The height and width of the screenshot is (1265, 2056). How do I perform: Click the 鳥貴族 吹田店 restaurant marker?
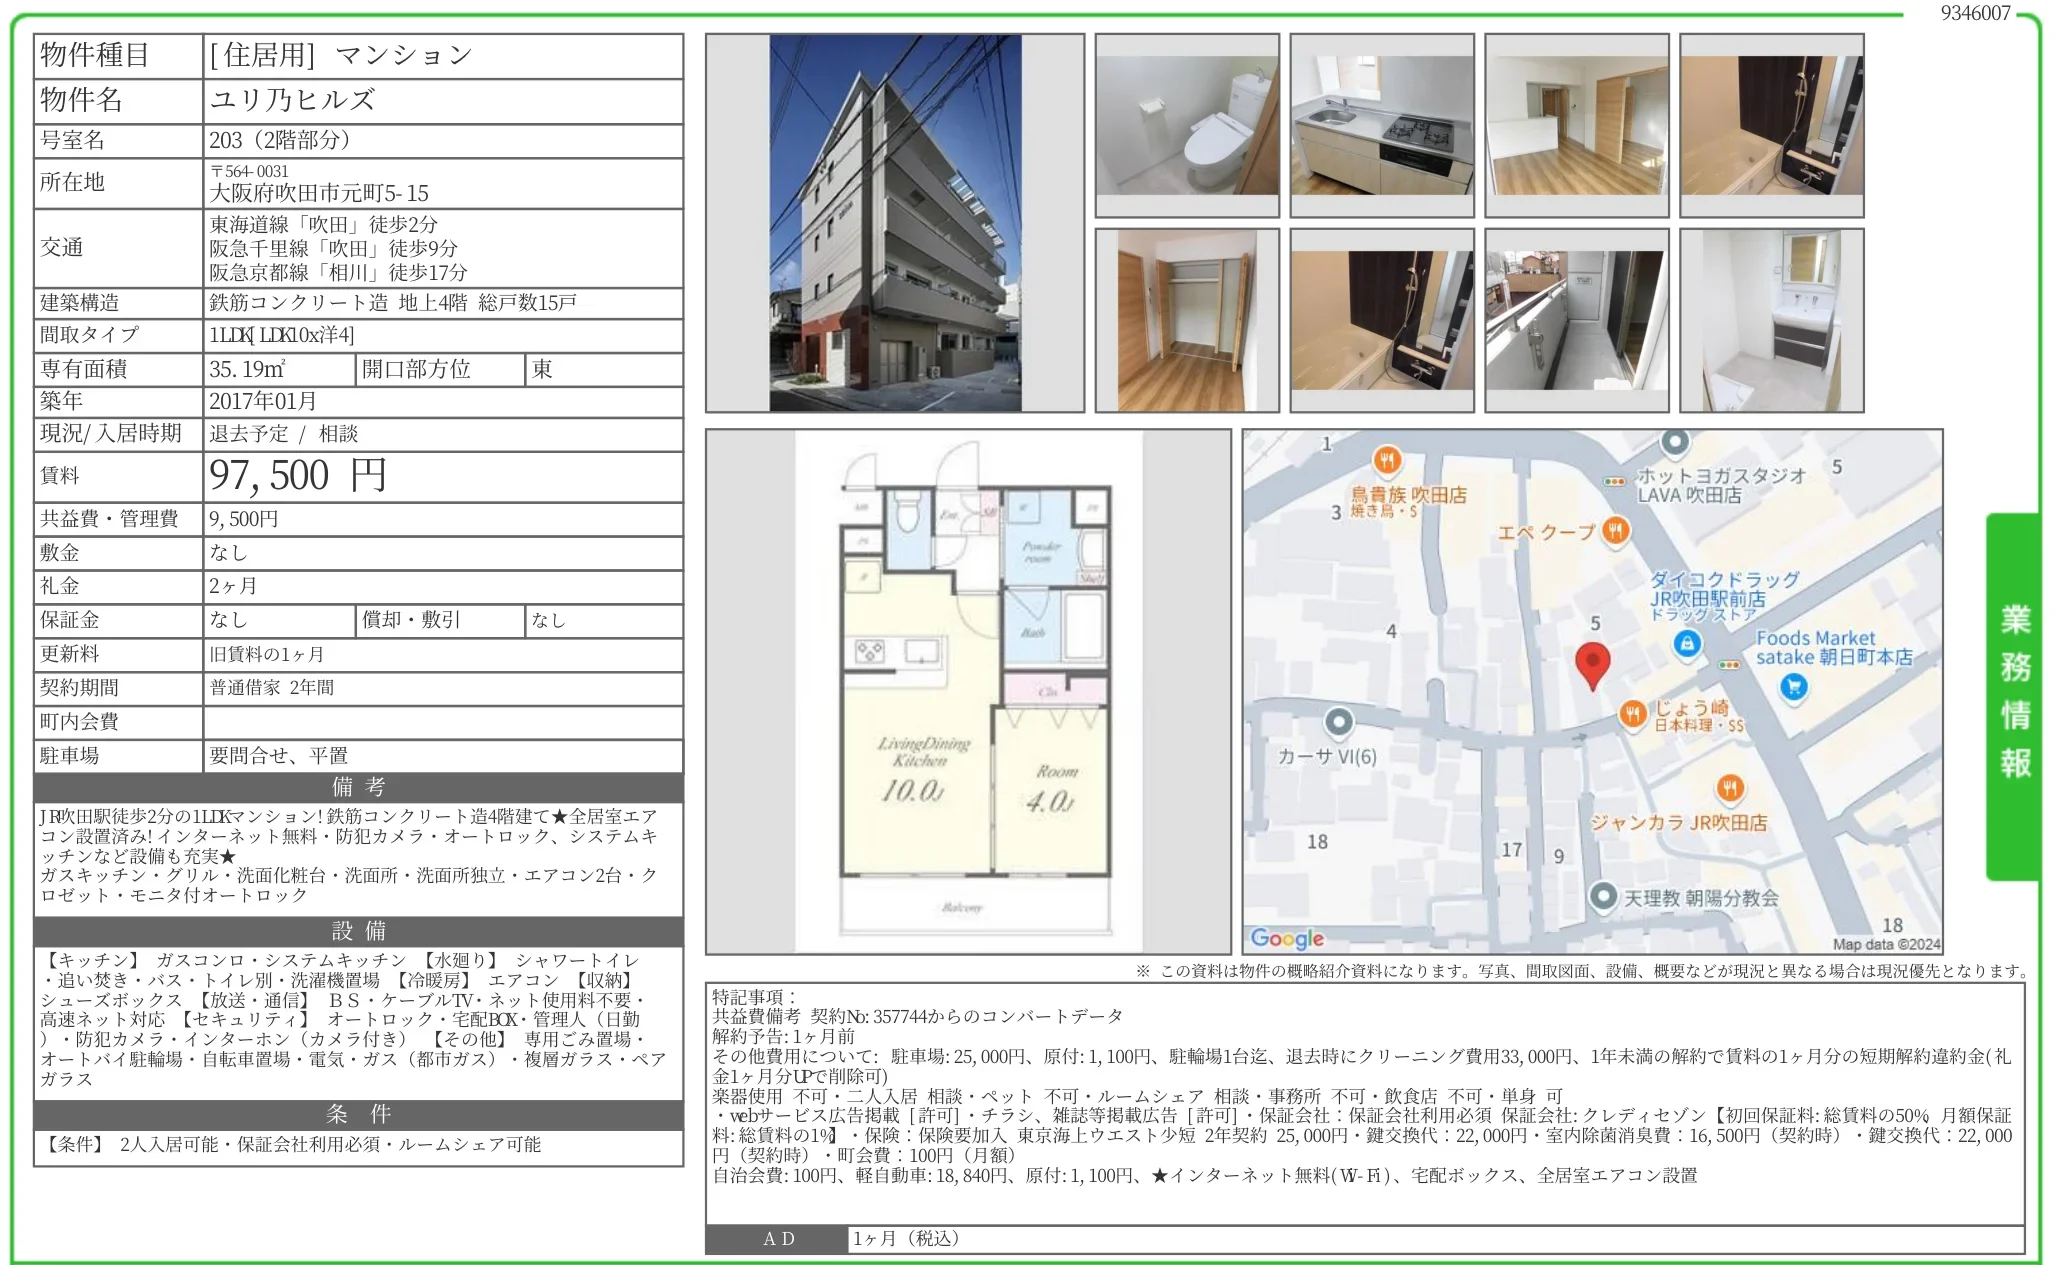point(1386,460)
